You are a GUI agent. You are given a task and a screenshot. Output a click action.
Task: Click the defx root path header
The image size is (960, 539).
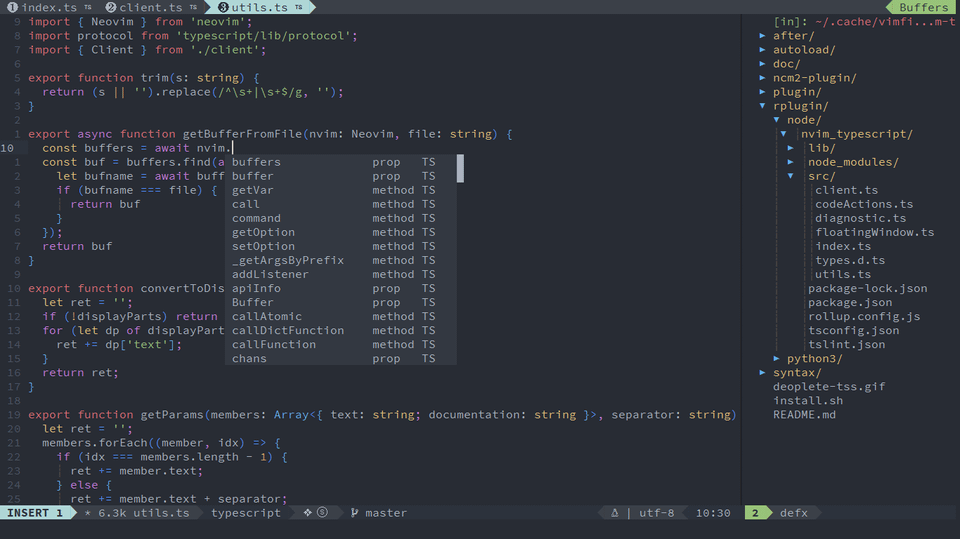864,21
